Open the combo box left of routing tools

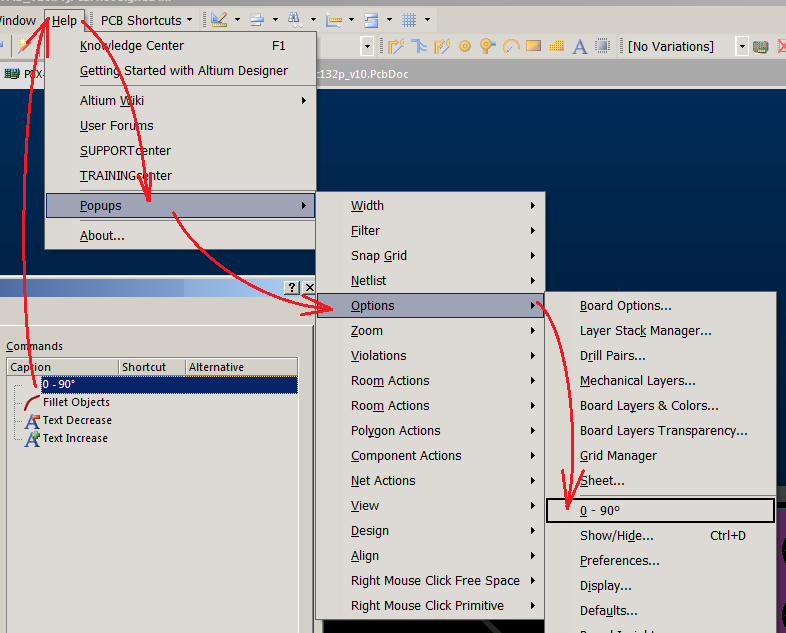(x=367, y=47)
